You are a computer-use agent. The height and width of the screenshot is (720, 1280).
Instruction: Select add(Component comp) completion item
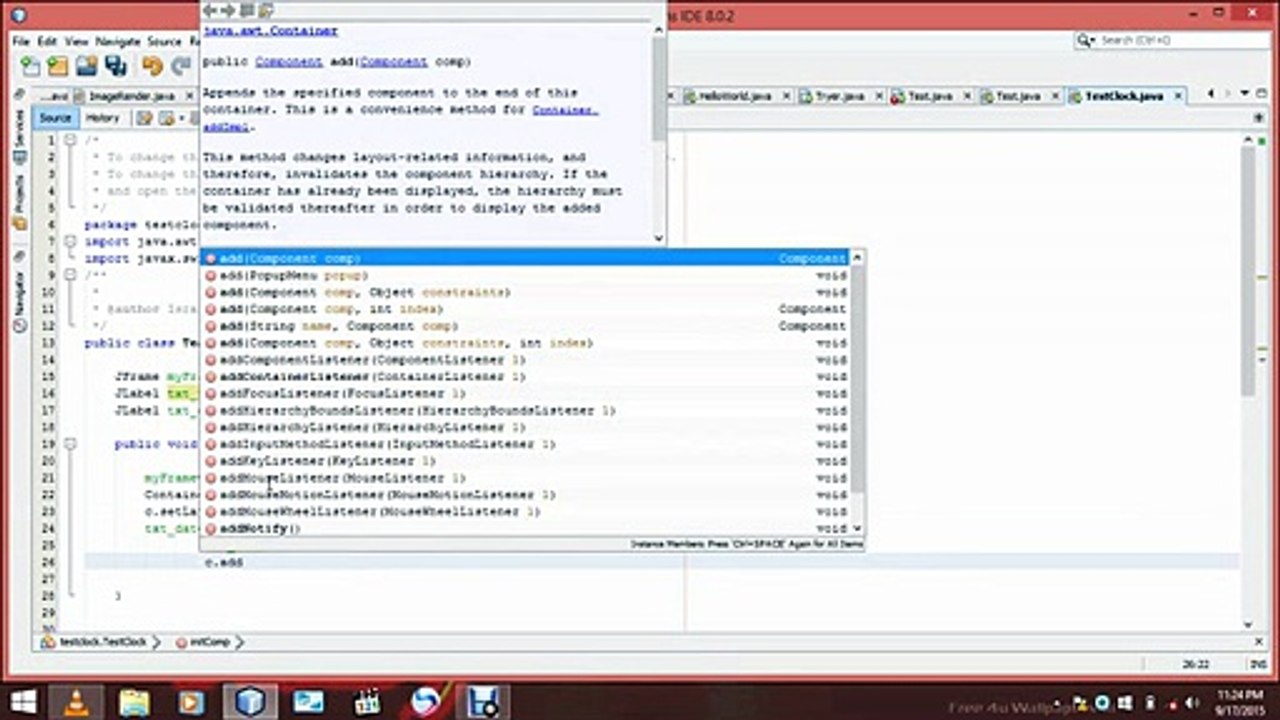coord(526,258)
